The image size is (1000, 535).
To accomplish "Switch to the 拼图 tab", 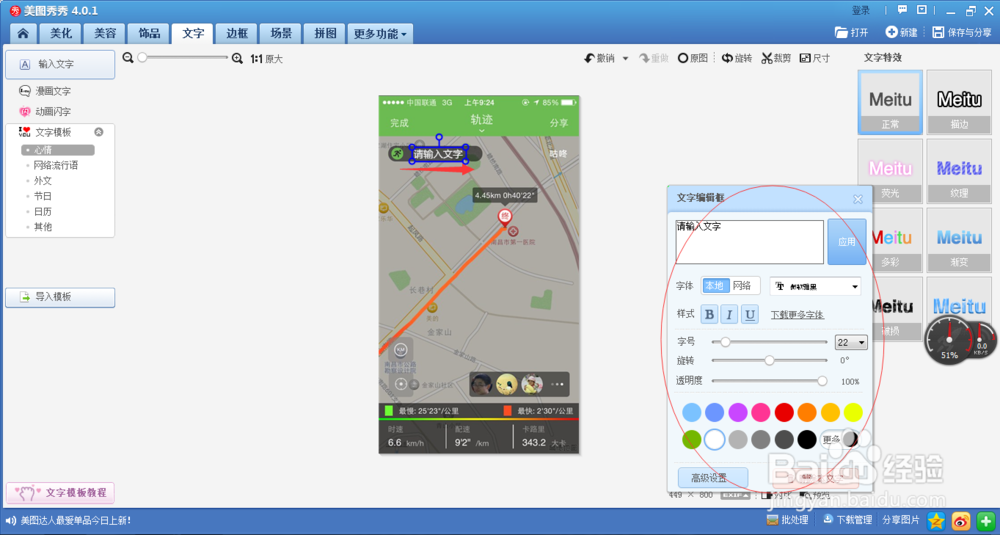I will pyautogui.click(x=325, y=34).
